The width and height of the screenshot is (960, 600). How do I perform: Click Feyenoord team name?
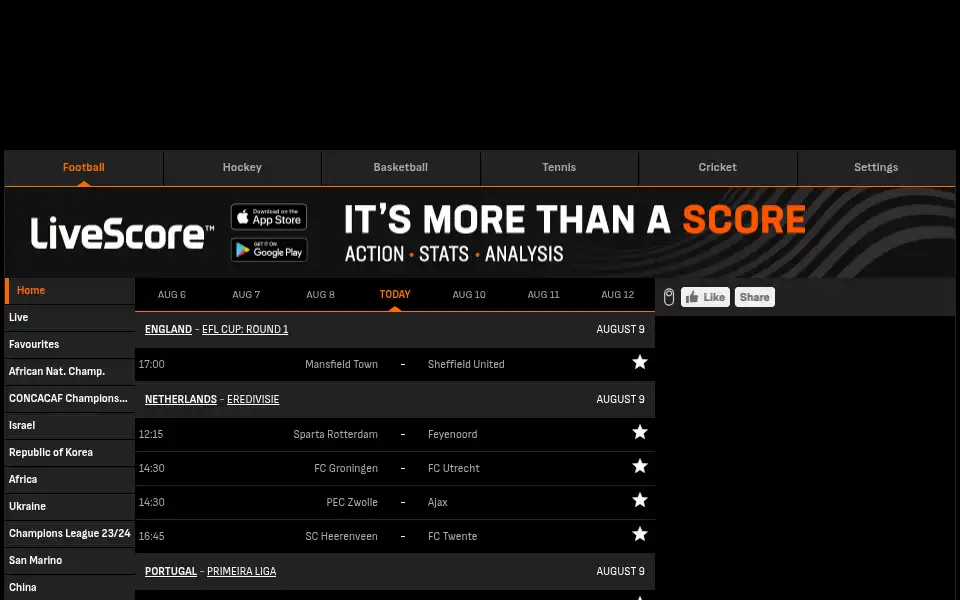[x=452, y=434]
